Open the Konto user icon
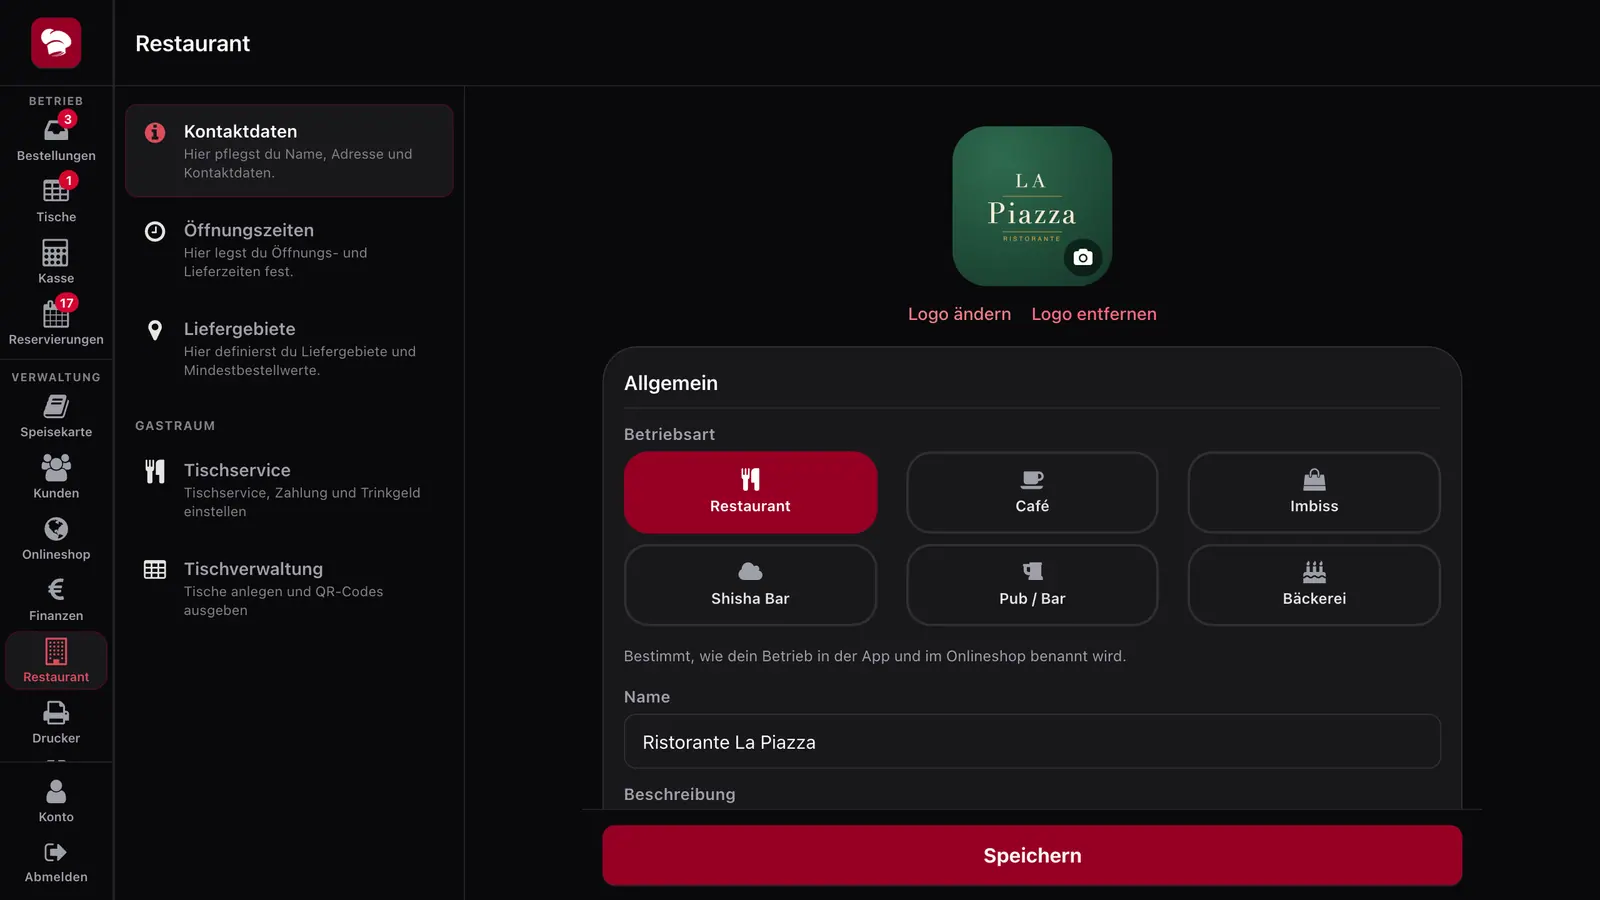 point(56,791)
